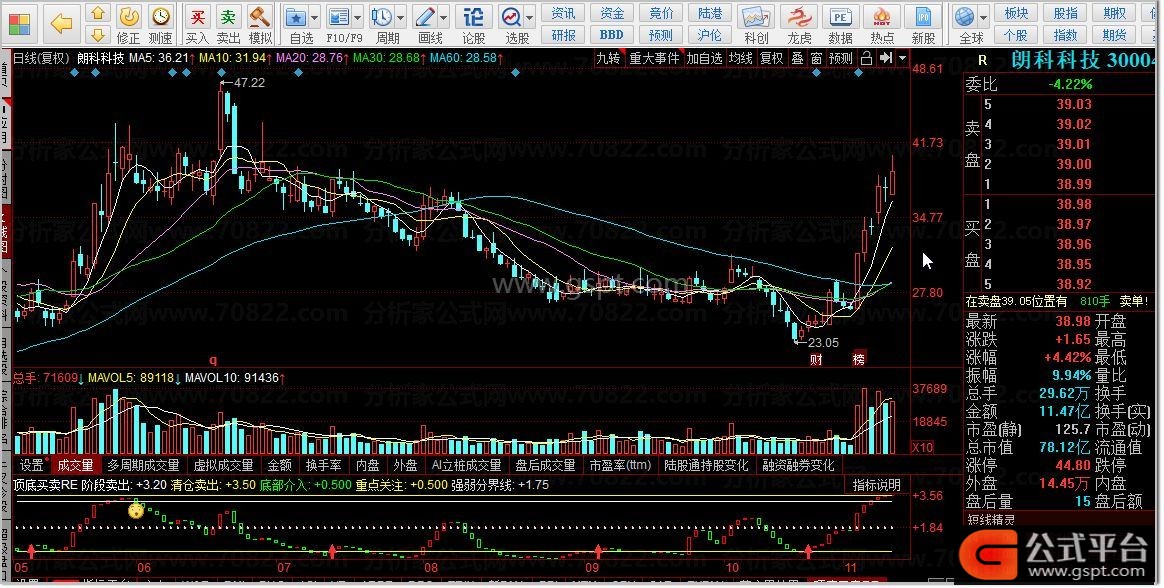Screen dimensions: 1164x588
Task: Toggle 窗 multi-window mode
Action: click(817, 58)
